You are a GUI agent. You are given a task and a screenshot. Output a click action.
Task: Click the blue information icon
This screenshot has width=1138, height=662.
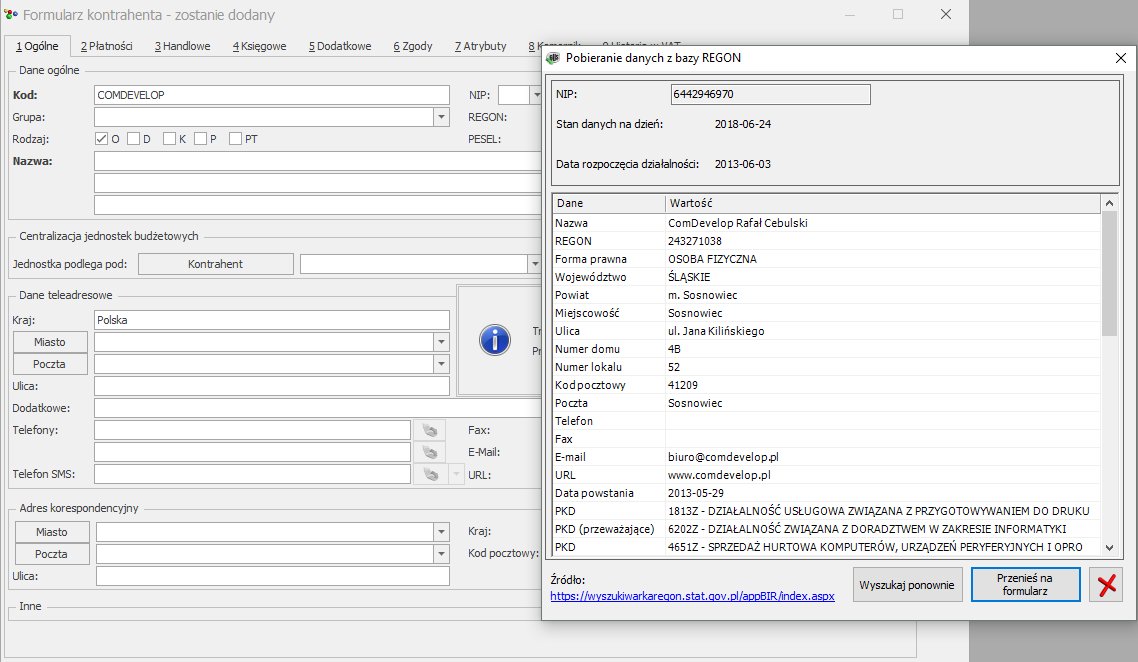495,339
